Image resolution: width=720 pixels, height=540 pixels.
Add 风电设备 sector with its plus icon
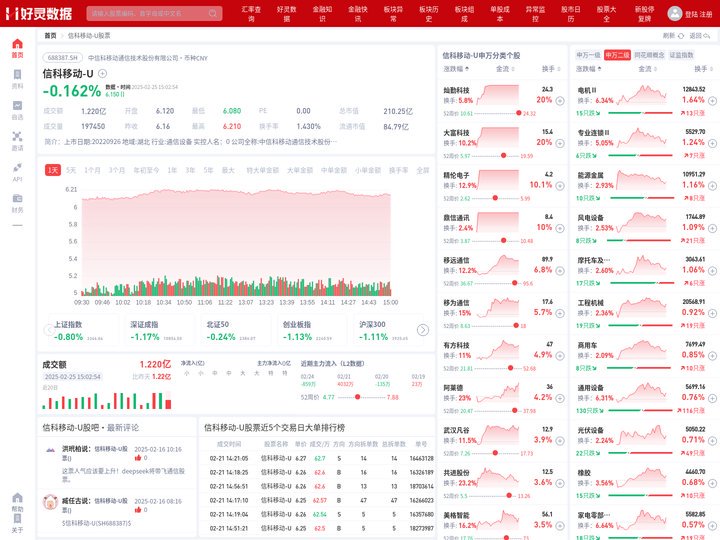pyautogui.click(x=712, y=228)
